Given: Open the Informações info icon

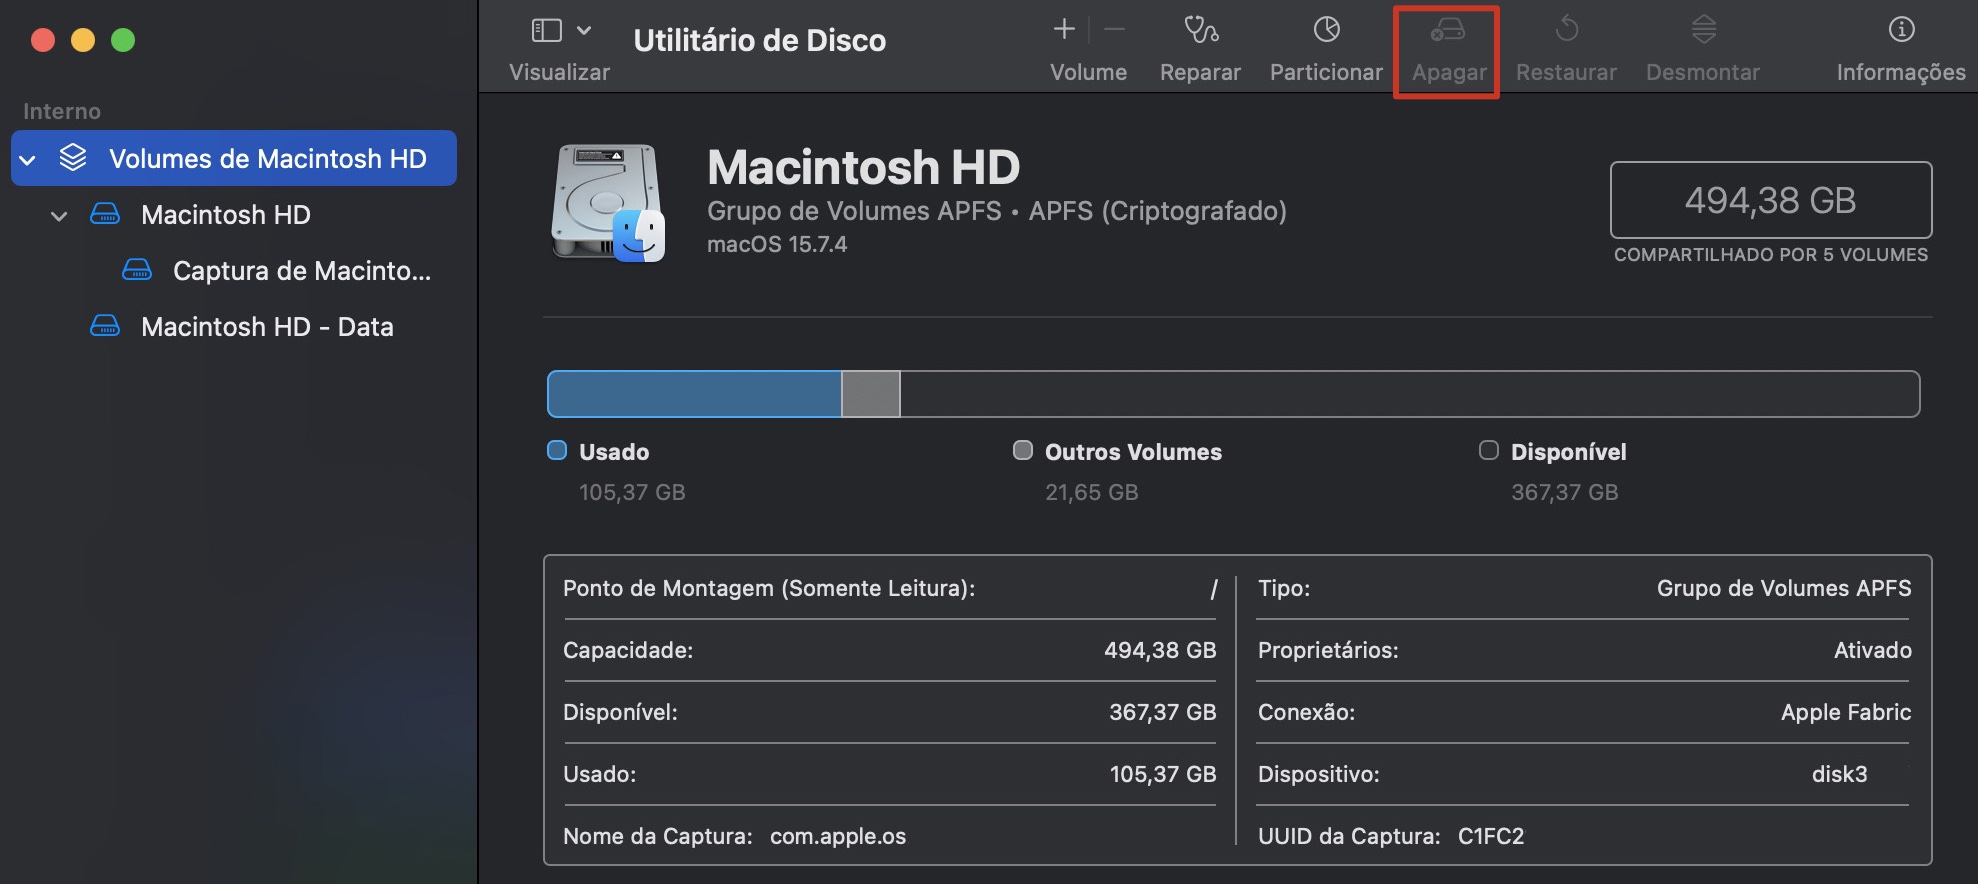Looking at the screenshot, I should click(x=1901, y=29).
